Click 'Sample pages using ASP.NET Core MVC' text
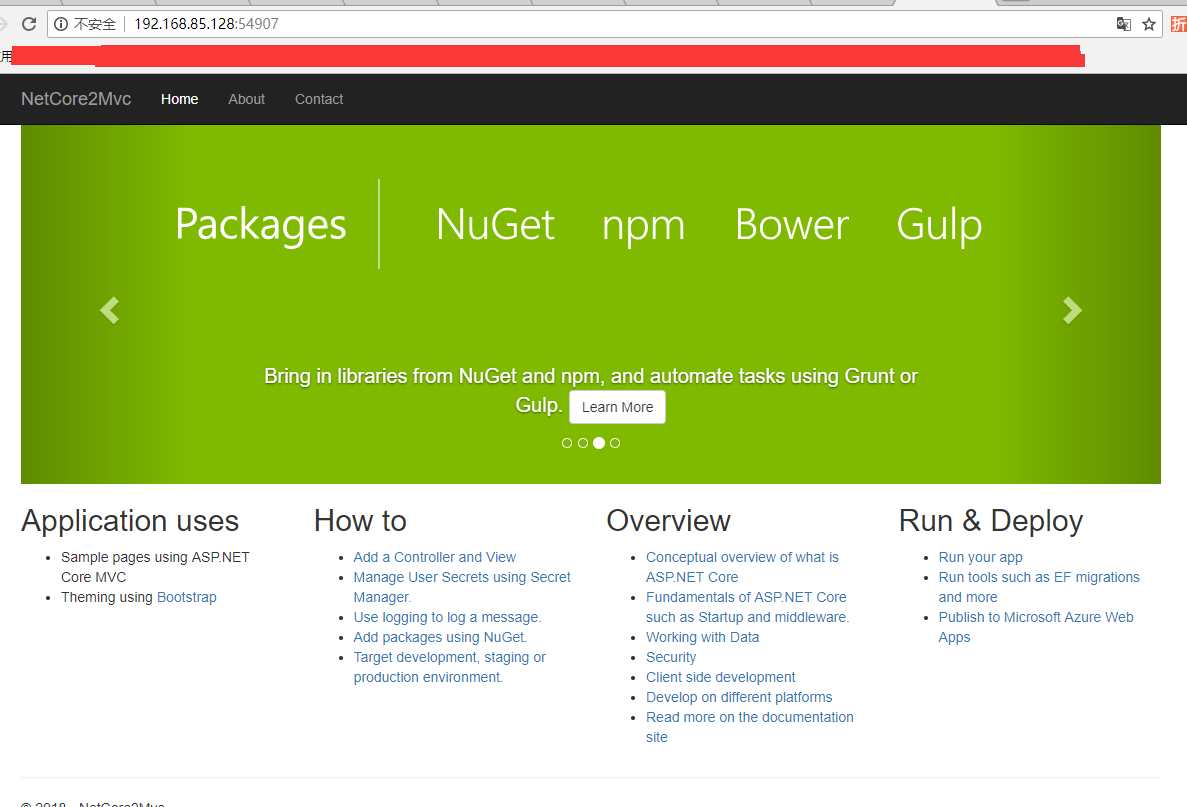The image size is (1187, 807). point(155,567)
